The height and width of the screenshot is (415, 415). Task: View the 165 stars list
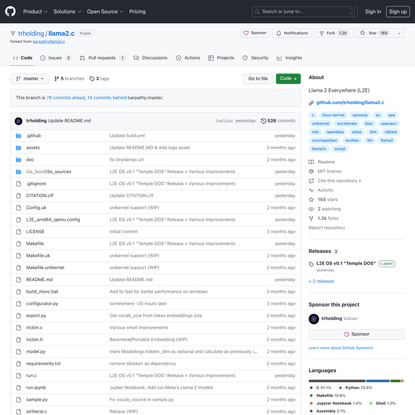(x=323, y=199)
